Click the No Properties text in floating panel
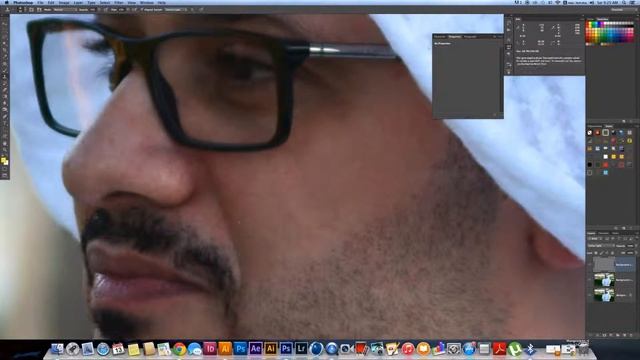 pos(442,43)
